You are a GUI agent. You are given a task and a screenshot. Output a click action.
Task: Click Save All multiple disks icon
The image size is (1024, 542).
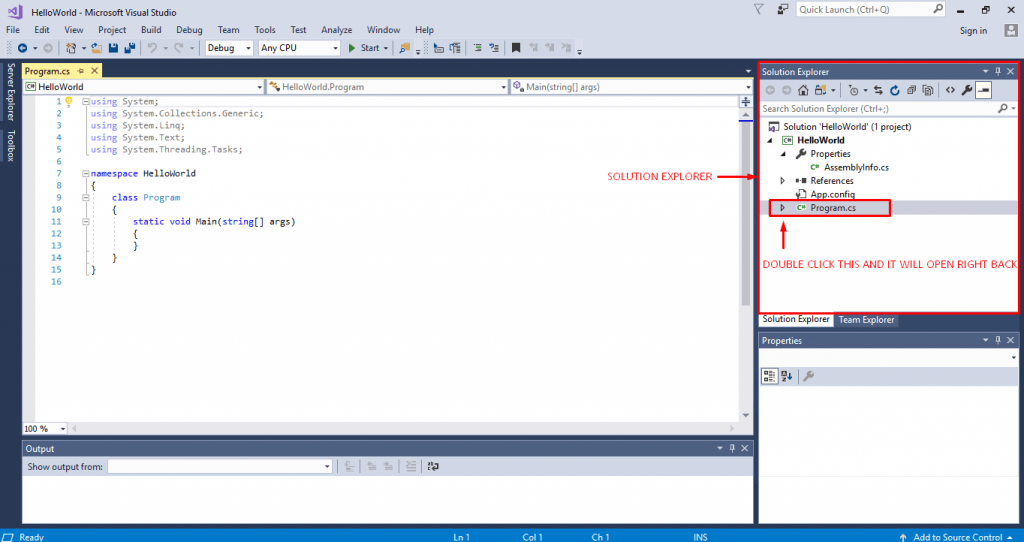[x=129, y=48]
